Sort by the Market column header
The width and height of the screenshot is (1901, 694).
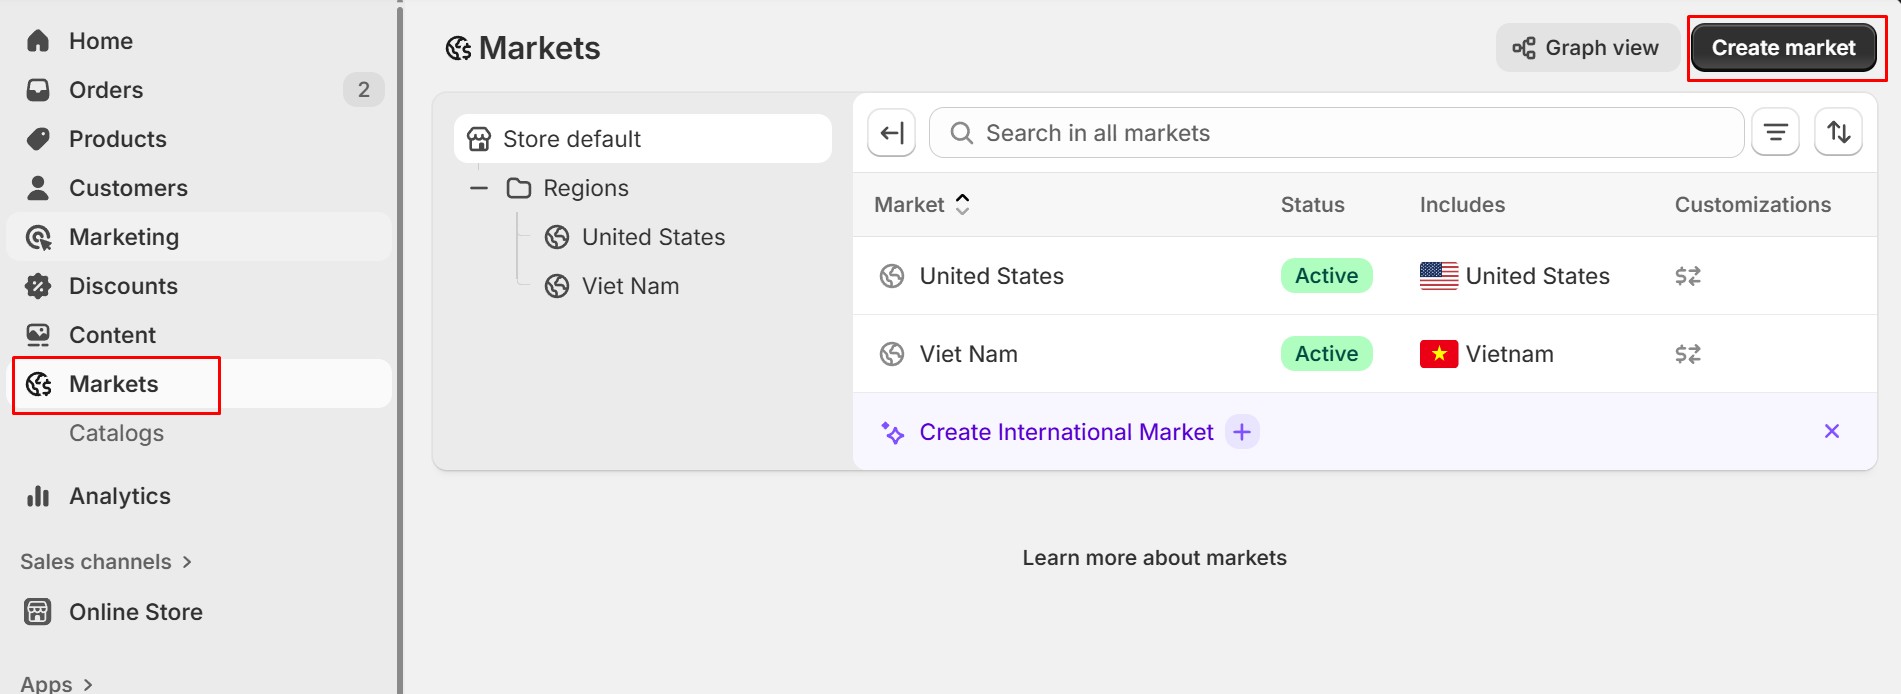click(922, 205)
